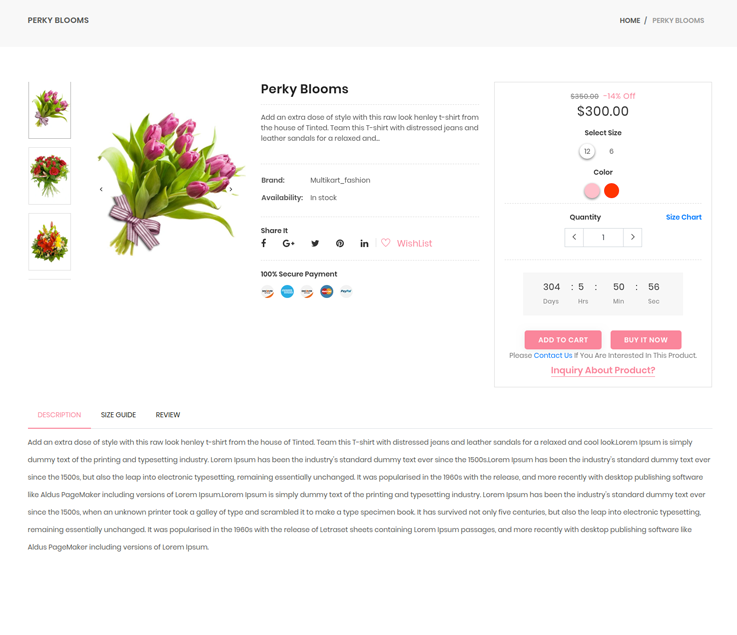Image resolution: width=737 pixels, height=635 pixels.
Task: Pin product using the Pinterest icon
Action: click(x=340, y=243)
